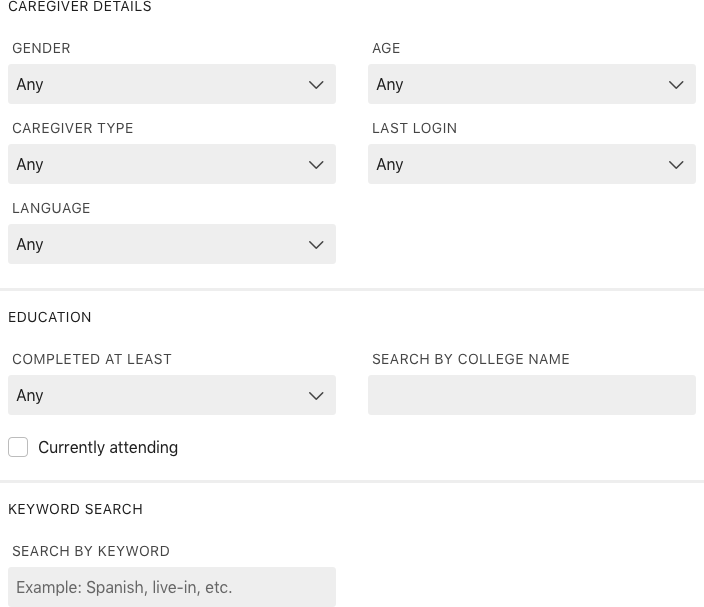Click the Last Login chevron arrow

pos(676,165)
